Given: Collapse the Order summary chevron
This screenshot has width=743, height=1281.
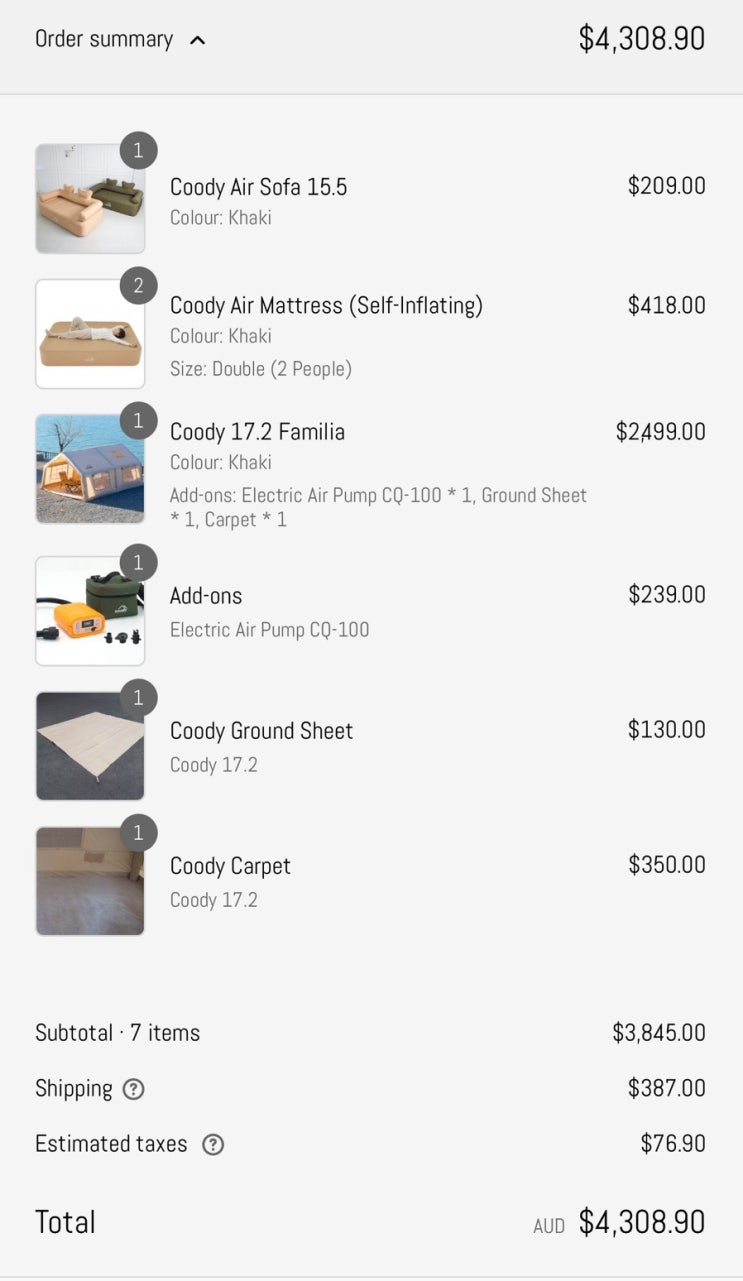Looking at the screenshot, I should pyautogui.click(x=198, y=41).
